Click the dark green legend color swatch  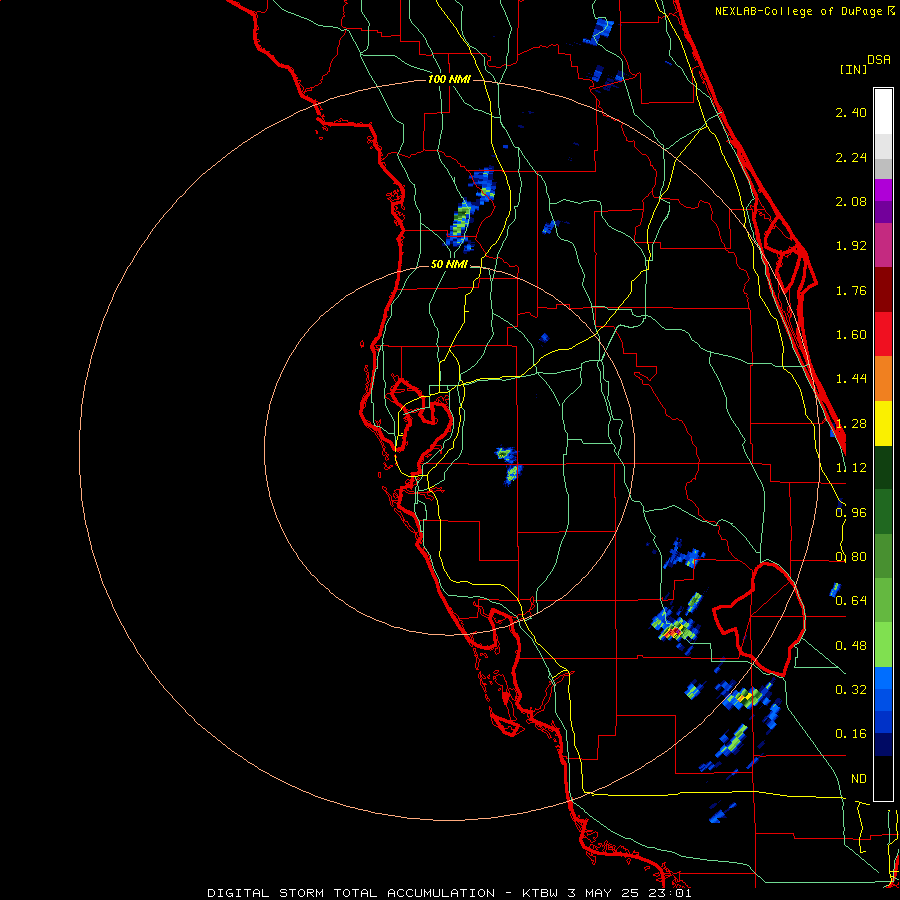[883, 468]
